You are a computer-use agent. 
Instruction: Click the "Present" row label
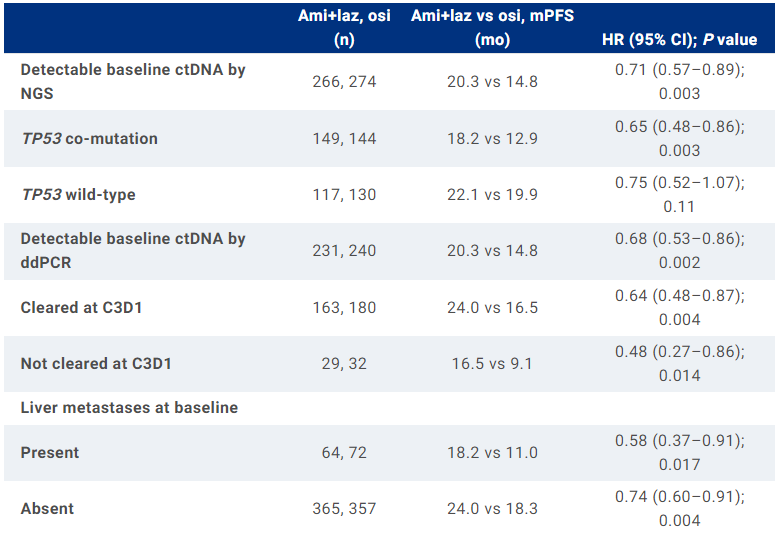pos(51,453)
